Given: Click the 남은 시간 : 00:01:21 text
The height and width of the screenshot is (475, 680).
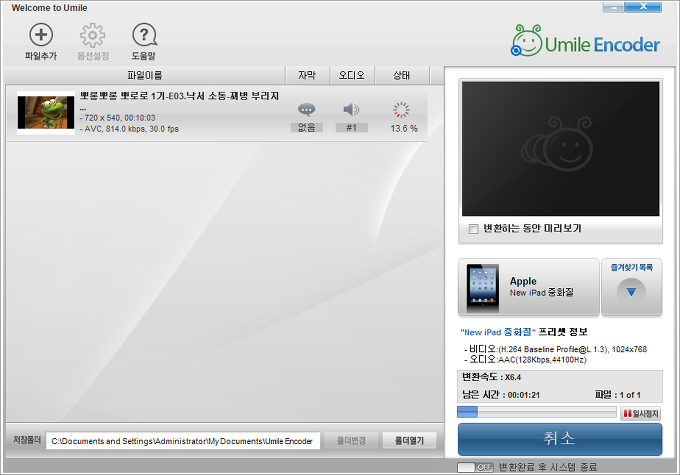Looking at the screenshot, I should pos(501,395).
